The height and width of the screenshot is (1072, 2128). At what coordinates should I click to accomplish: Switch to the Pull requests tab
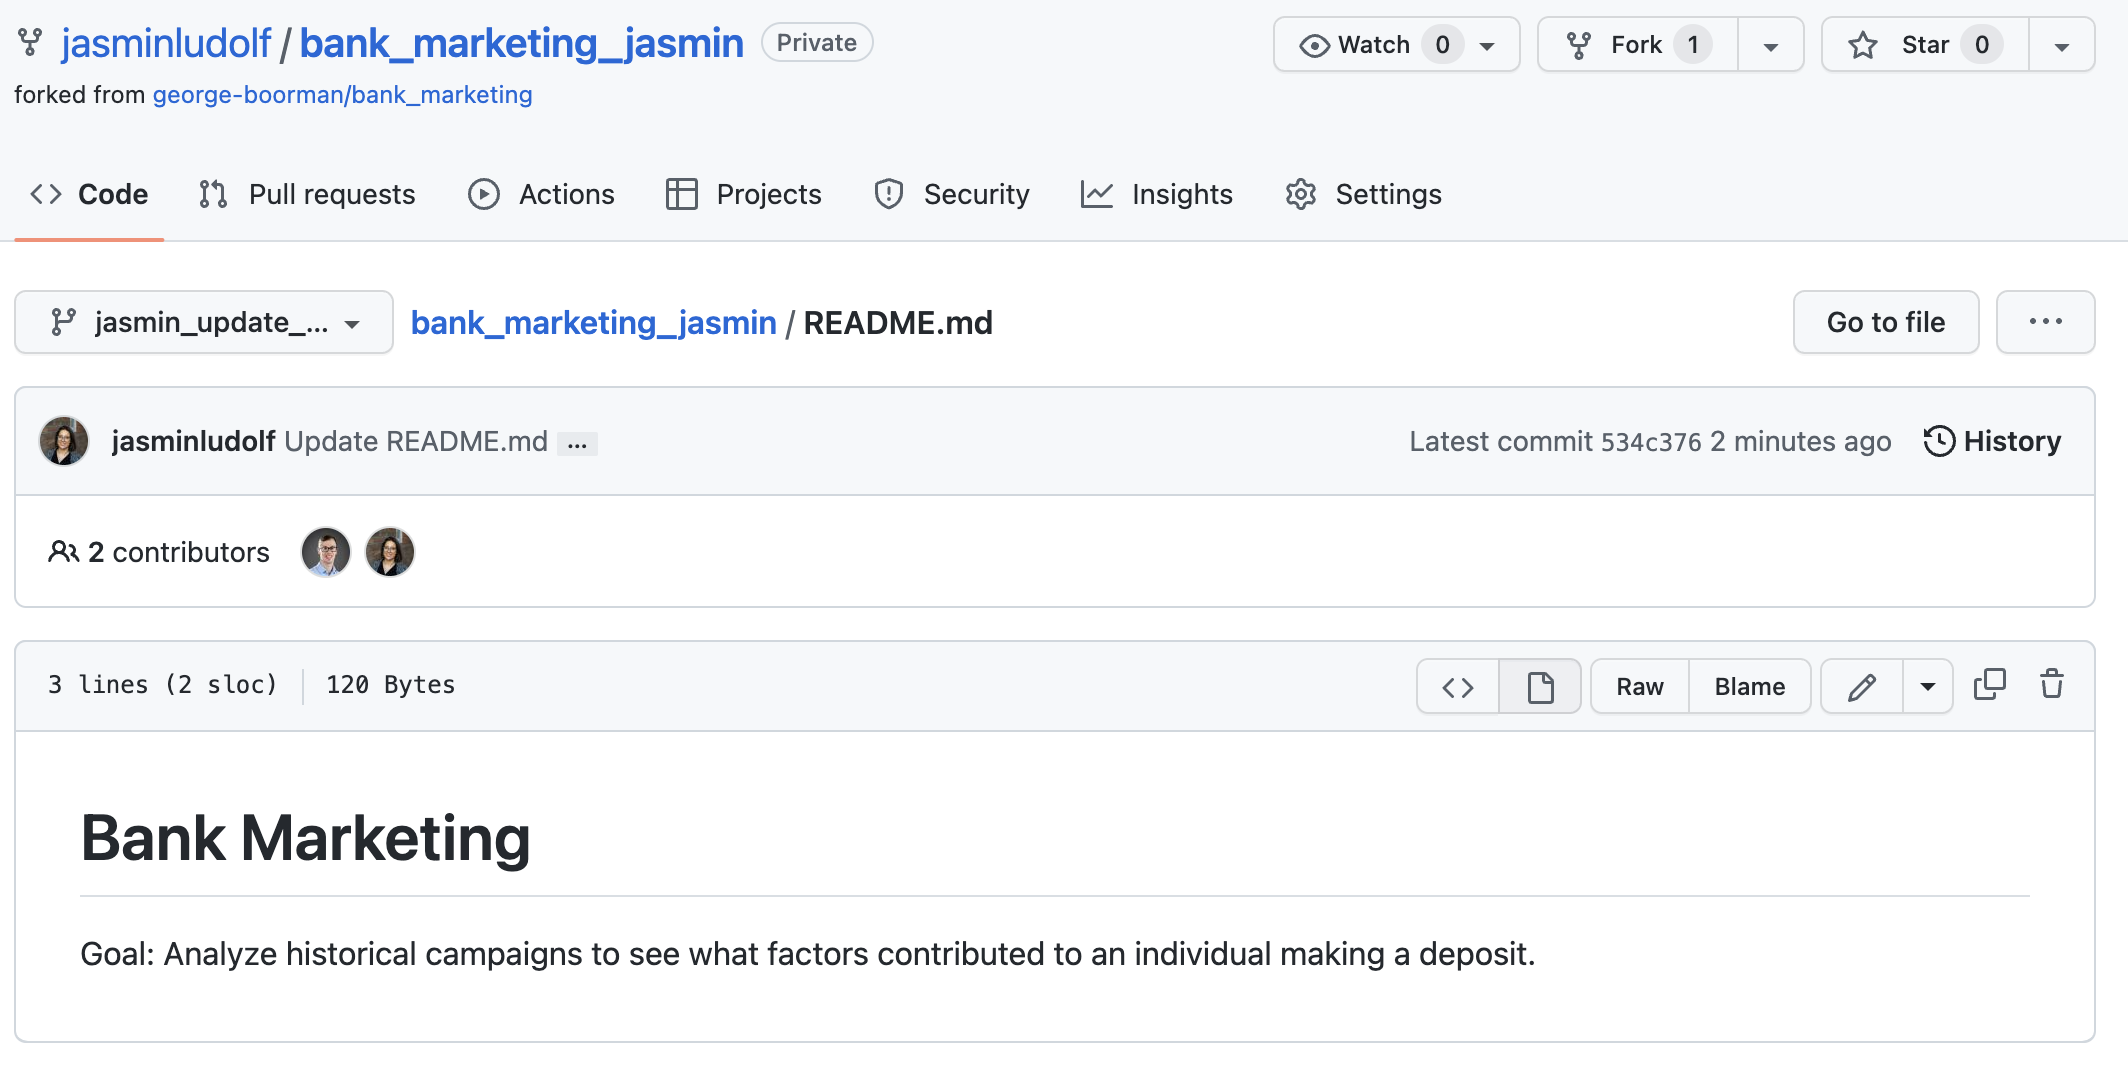(307, 194)
